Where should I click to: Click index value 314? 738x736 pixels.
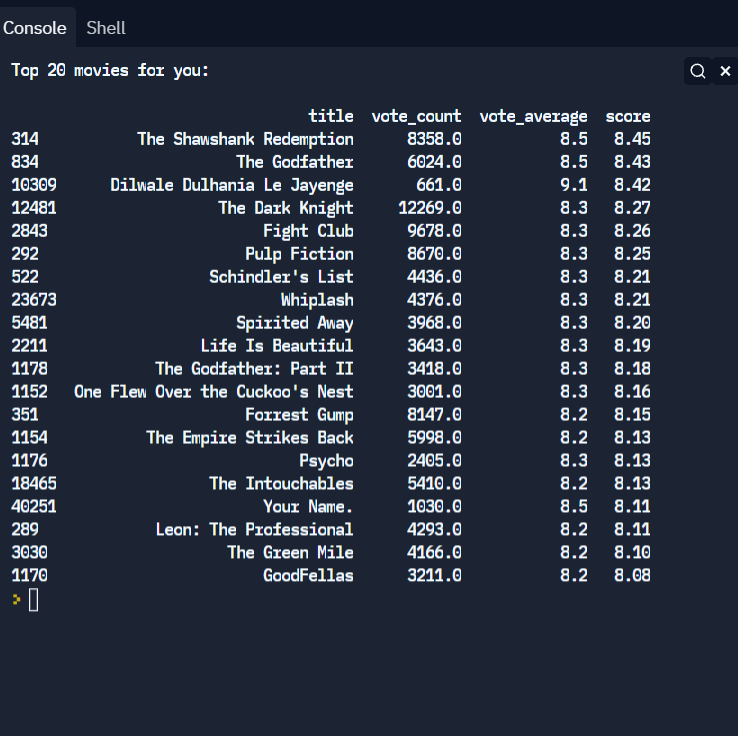[x=25, y=139]
